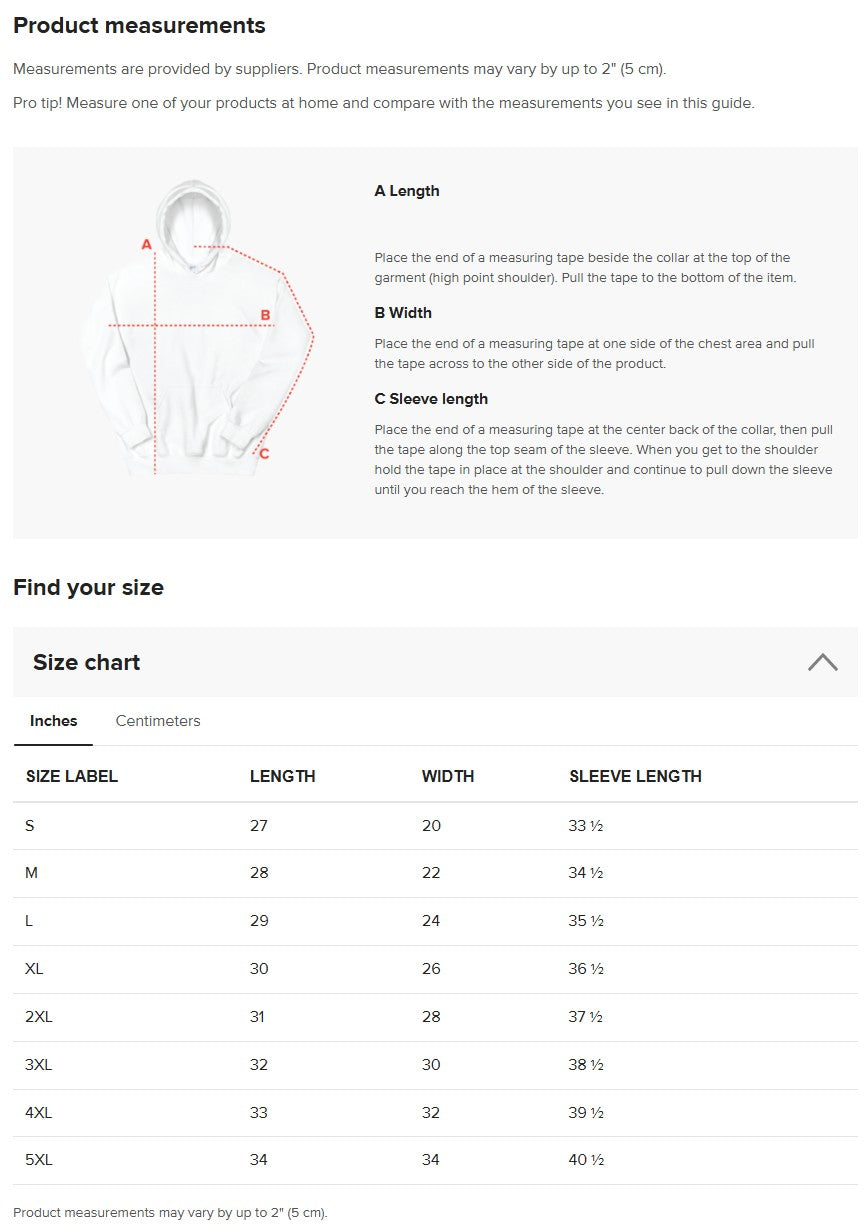Click the B Width heading
The image size is (866, 1230).
click(403, 313)
